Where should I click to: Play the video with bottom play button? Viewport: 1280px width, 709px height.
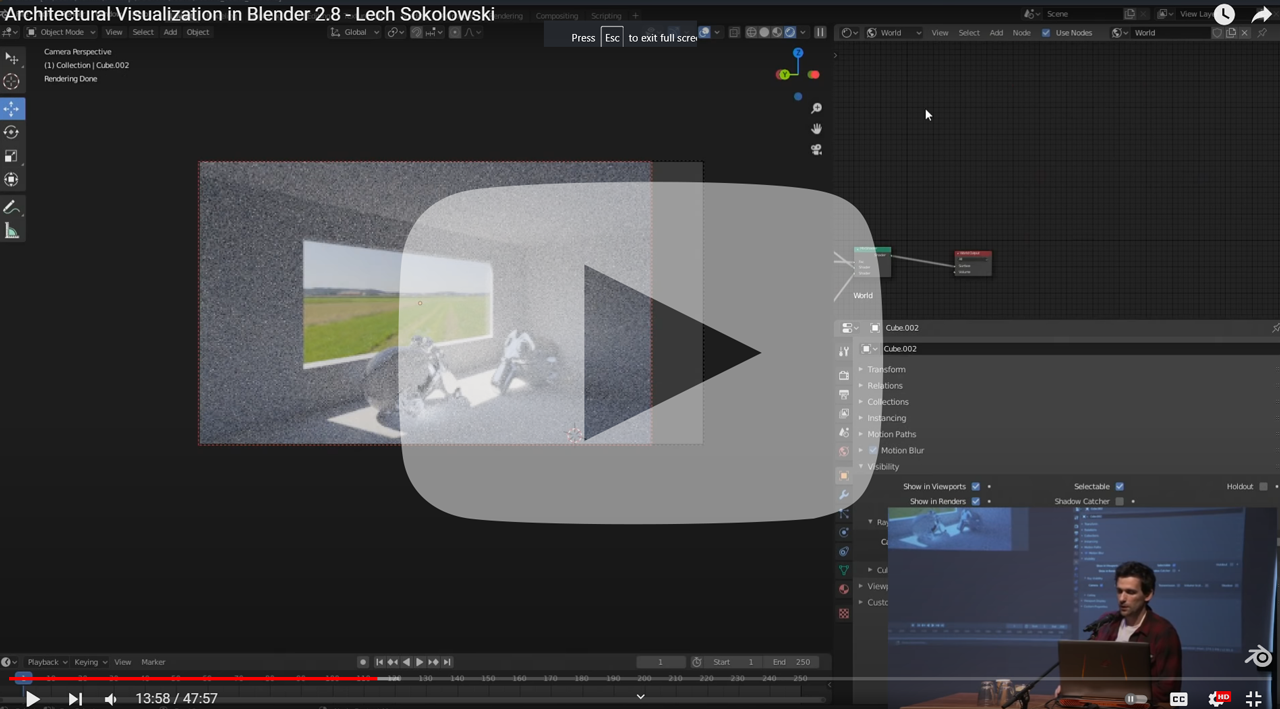click(x=32, y=699)
